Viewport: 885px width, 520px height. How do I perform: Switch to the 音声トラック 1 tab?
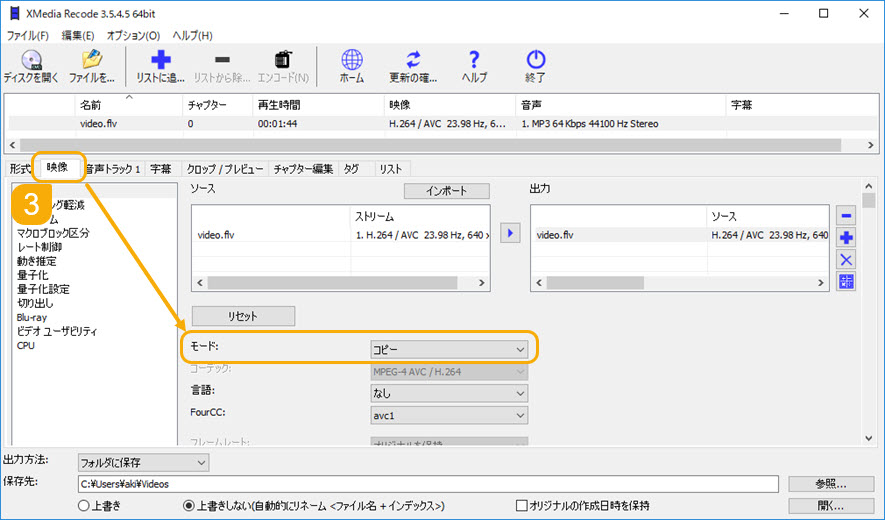(x=112, y=169)
